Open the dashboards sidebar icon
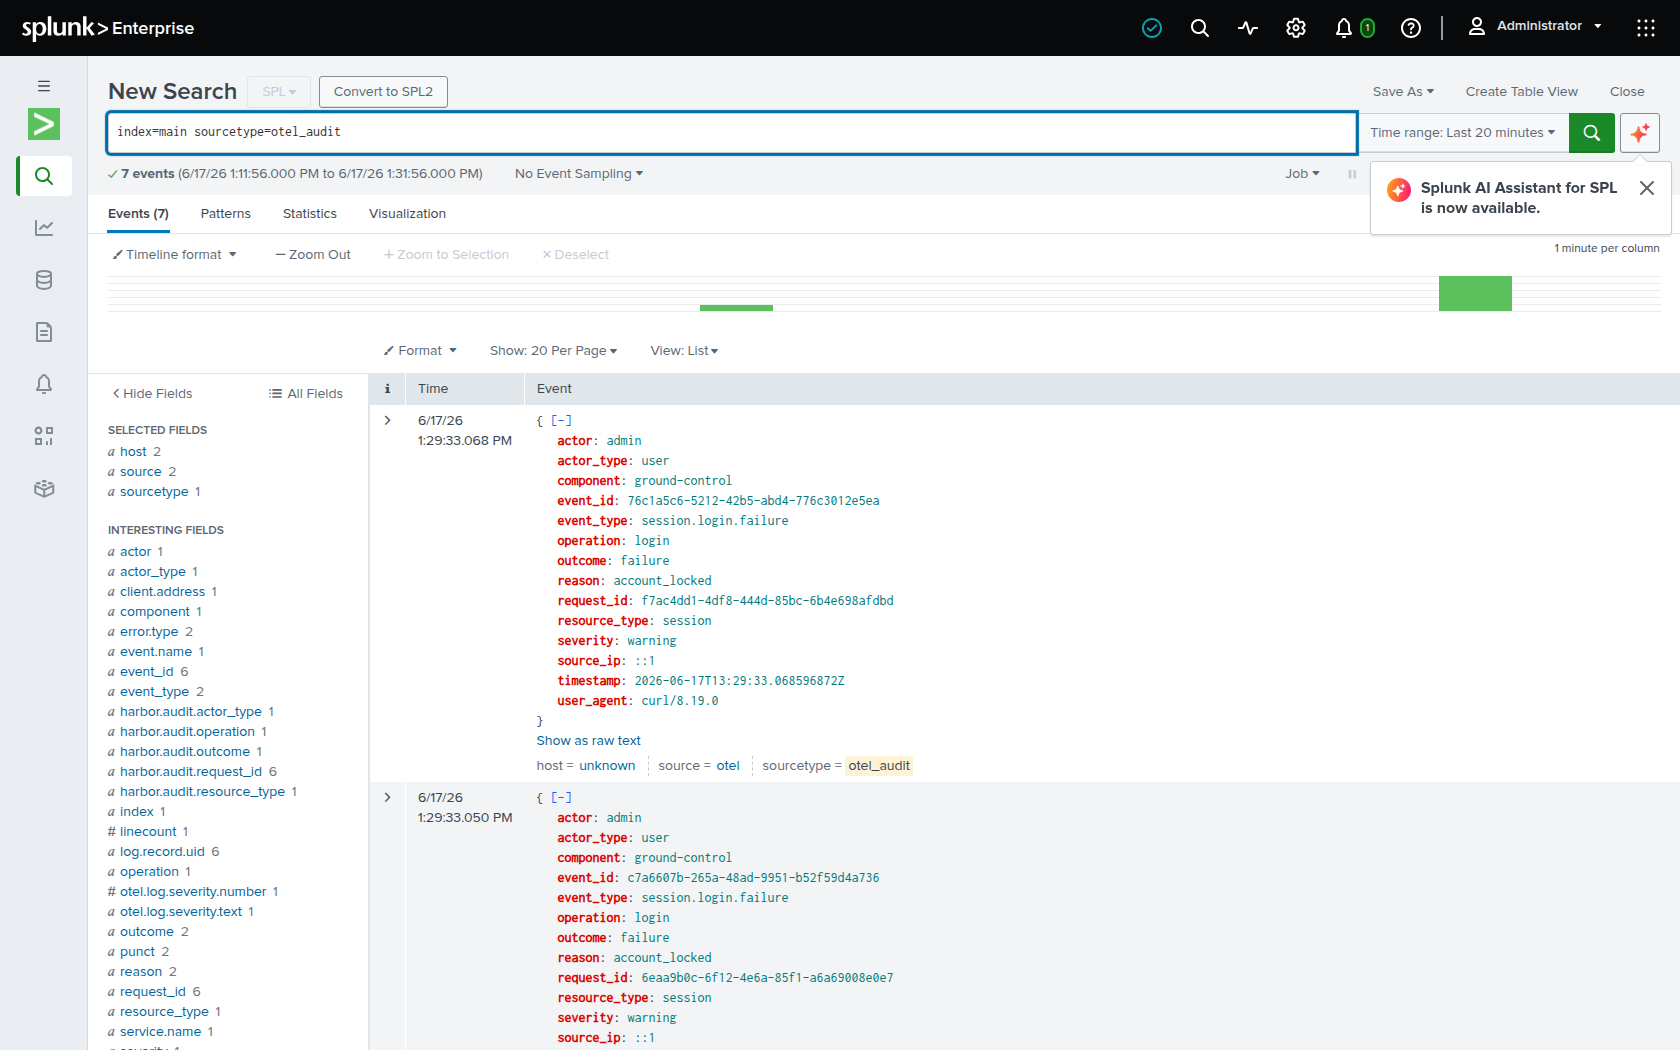This screenshot has width=1680, height=1050. point(44,436)
